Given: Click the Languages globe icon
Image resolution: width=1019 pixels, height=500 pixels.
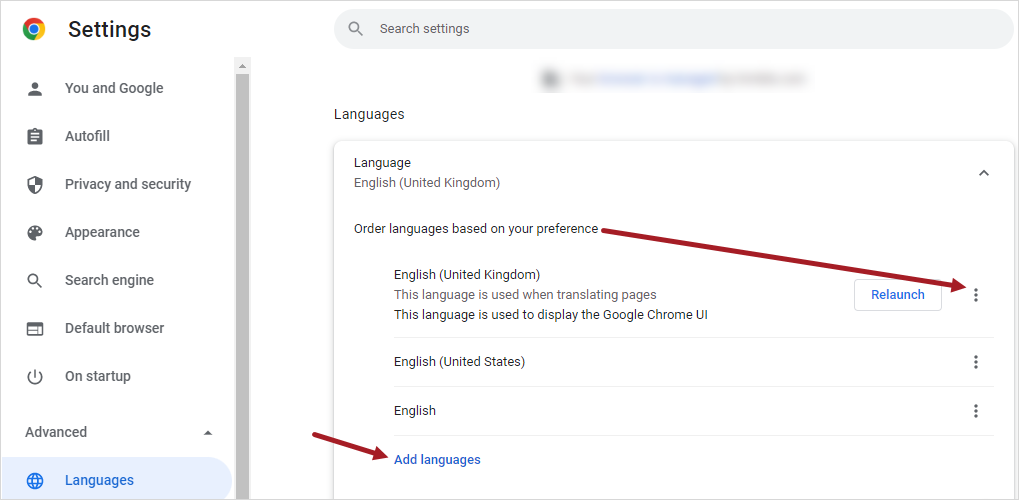Looking at the screenshot, I should tap(34, 480).
